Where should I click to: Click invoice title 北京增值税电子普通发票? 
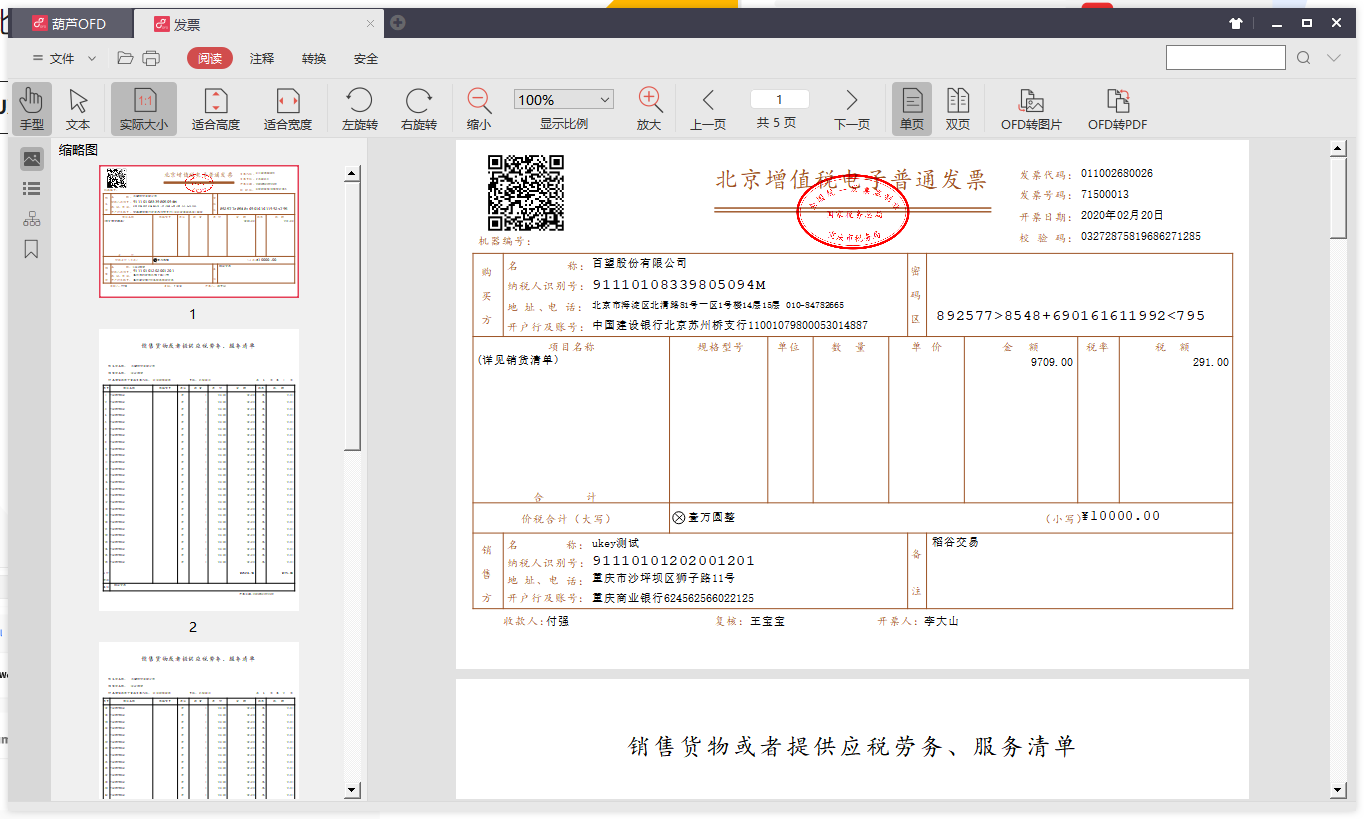tap(851, 179)
